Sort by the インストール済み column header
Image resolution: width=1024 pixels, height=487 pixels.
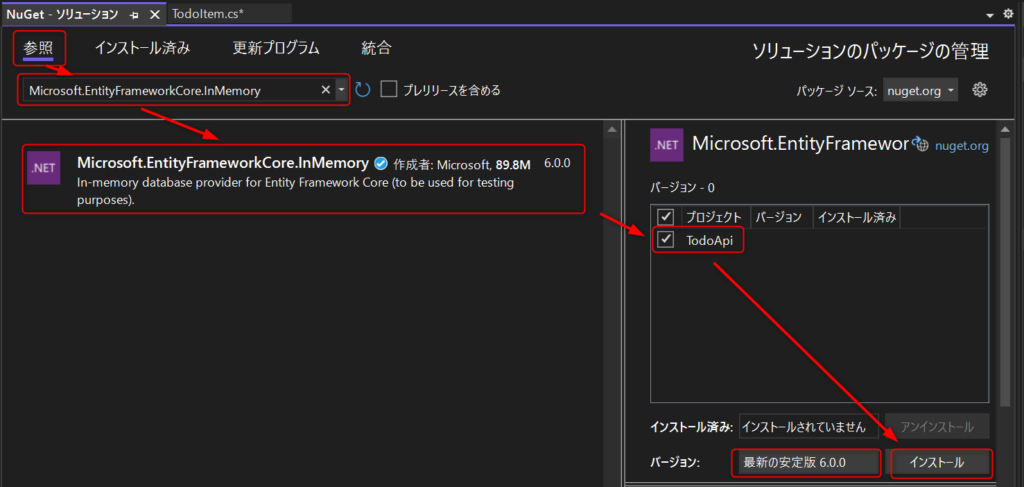pos(856,217)
